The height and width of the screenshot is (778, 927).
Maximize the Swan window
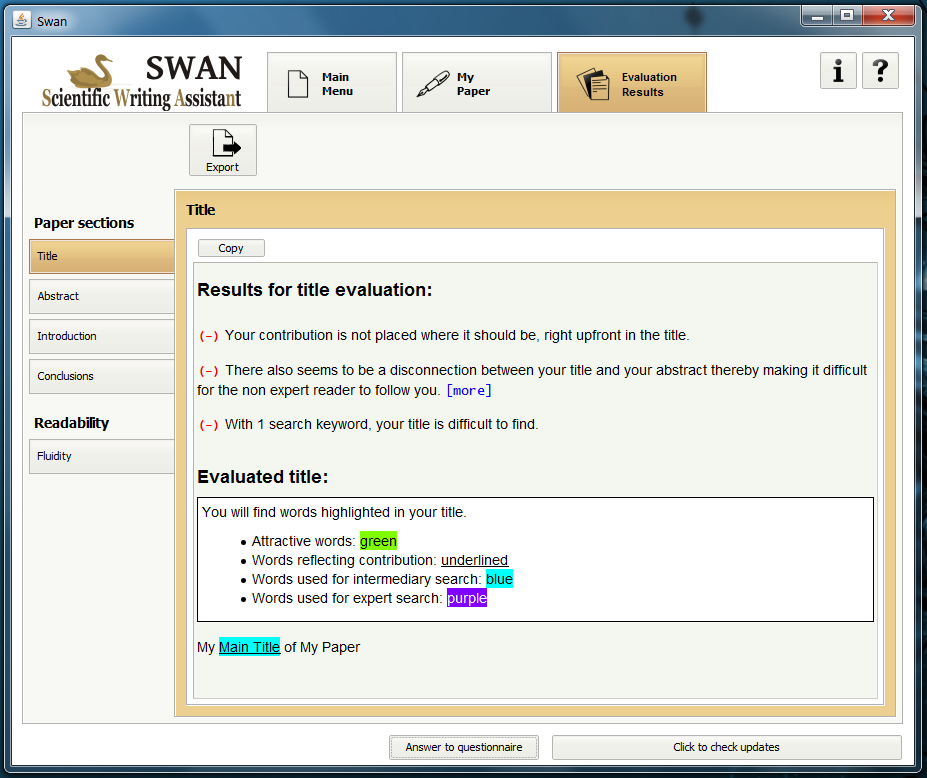pyautogui.click(x=847, y=15)
